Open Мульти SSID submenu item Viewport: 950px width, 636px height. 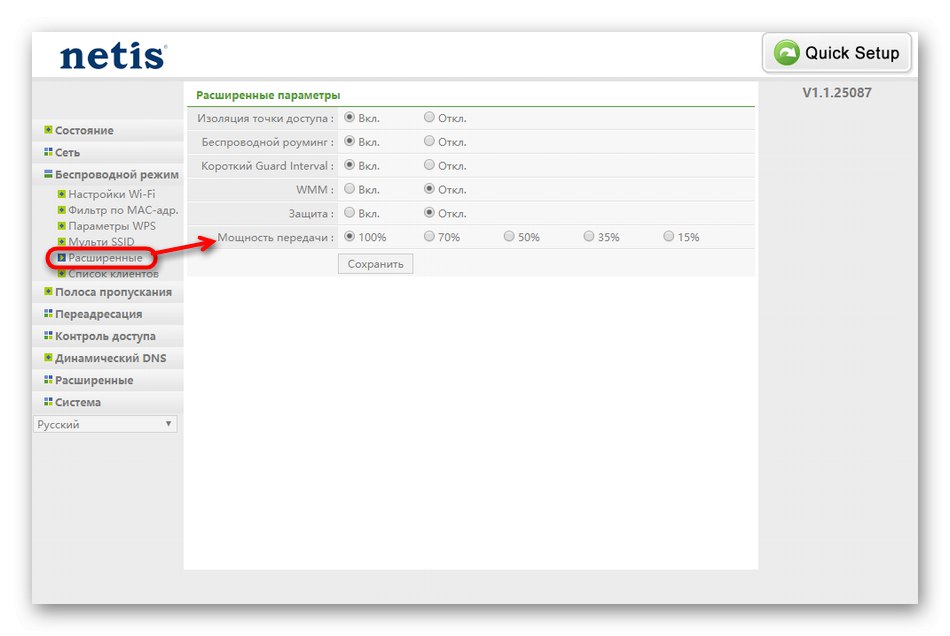pyautogui.click(x=101, y=242)
